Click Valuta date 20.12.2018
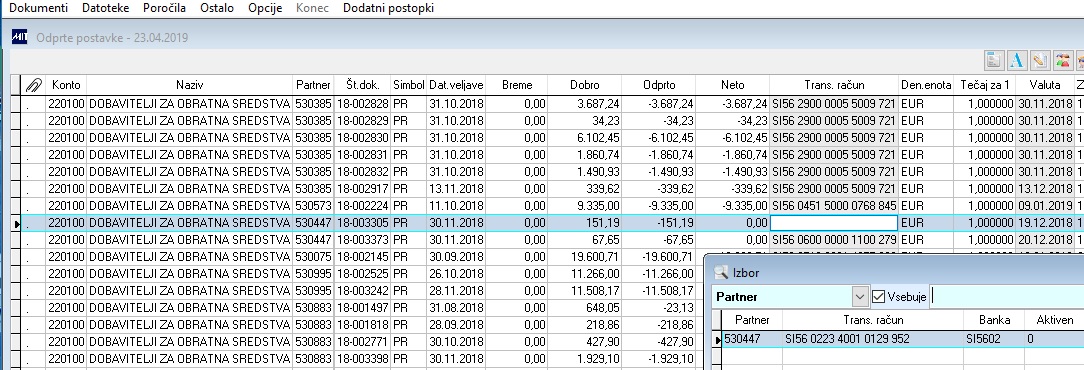Screen dimensions: 1084x370 pyautogui.click(x=1044, y=239)
